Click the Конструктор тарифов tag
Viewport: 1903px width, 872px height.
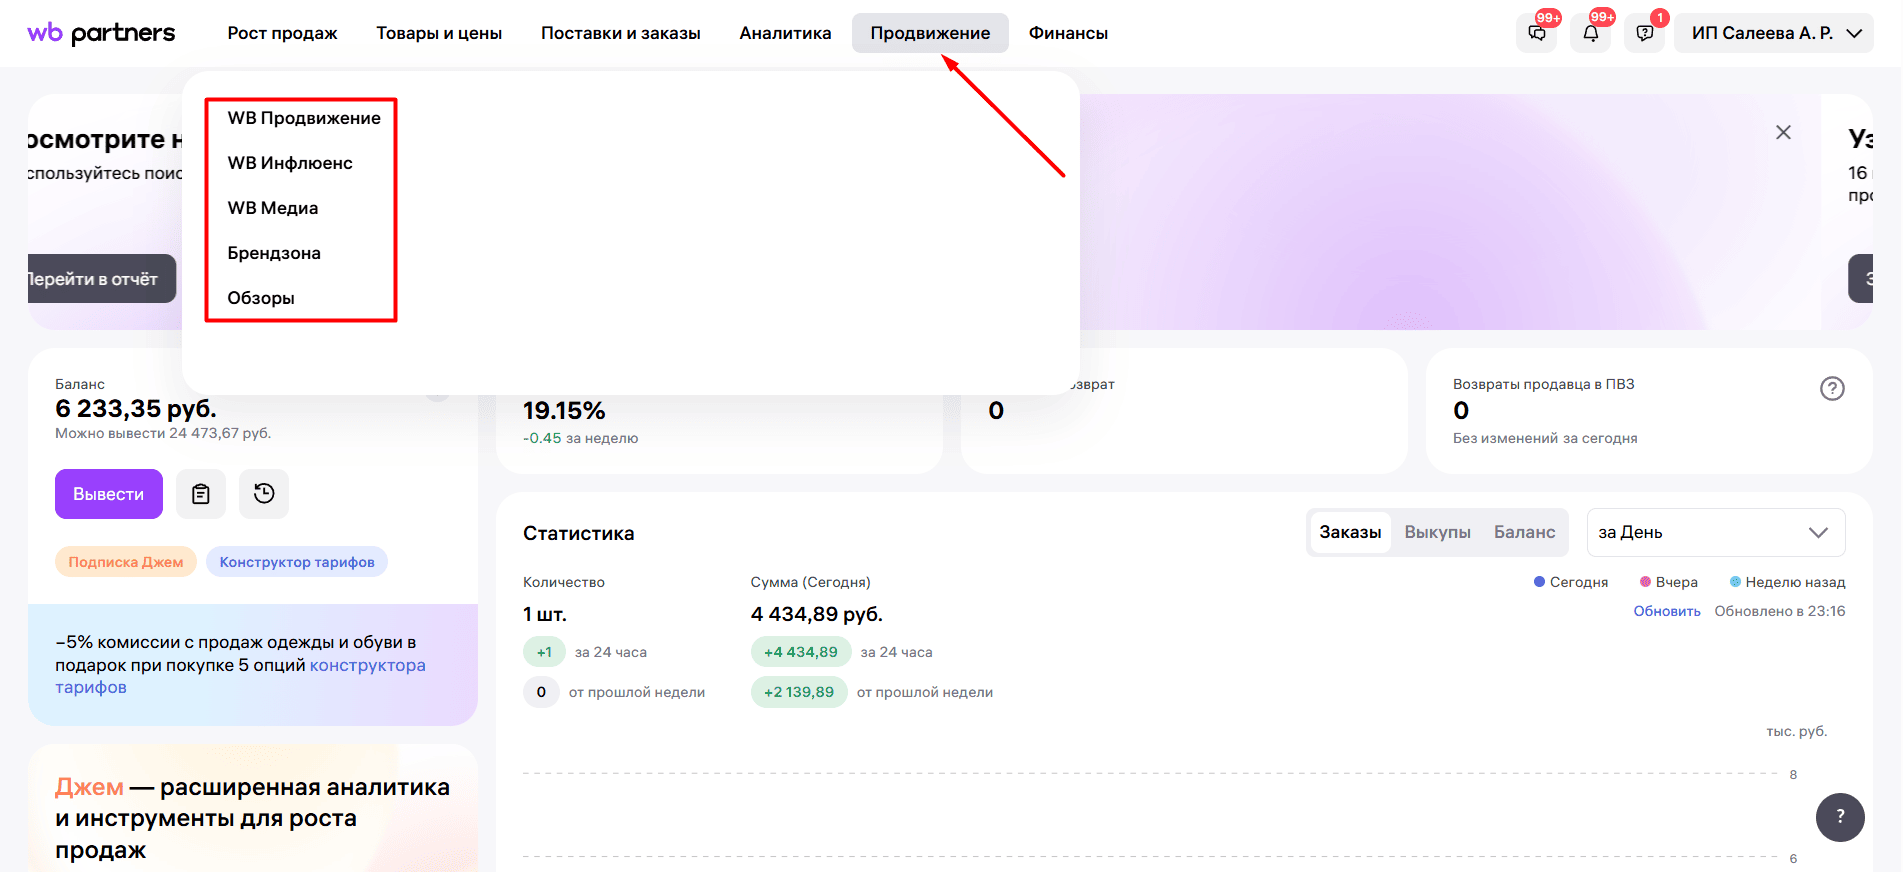pos(297,562)
